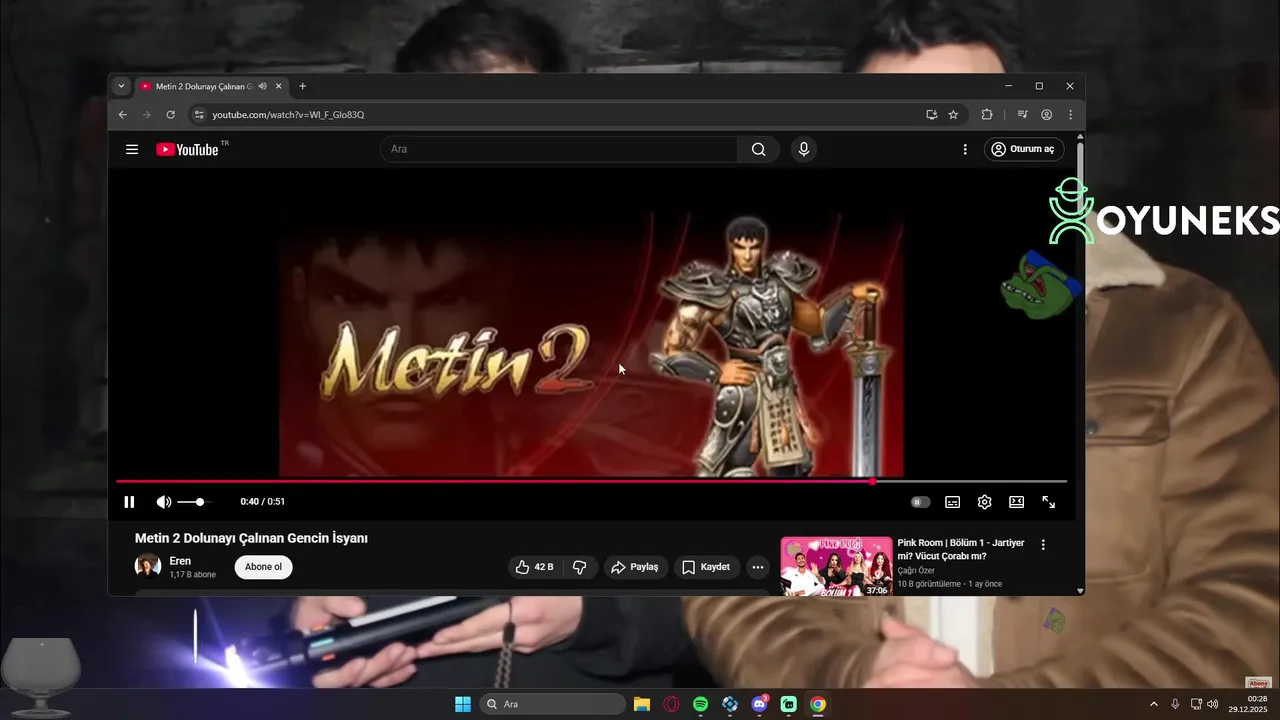Start voice search with microphone icon
The height and width of the screenshot is (720, 1280).
click(804, 149)
